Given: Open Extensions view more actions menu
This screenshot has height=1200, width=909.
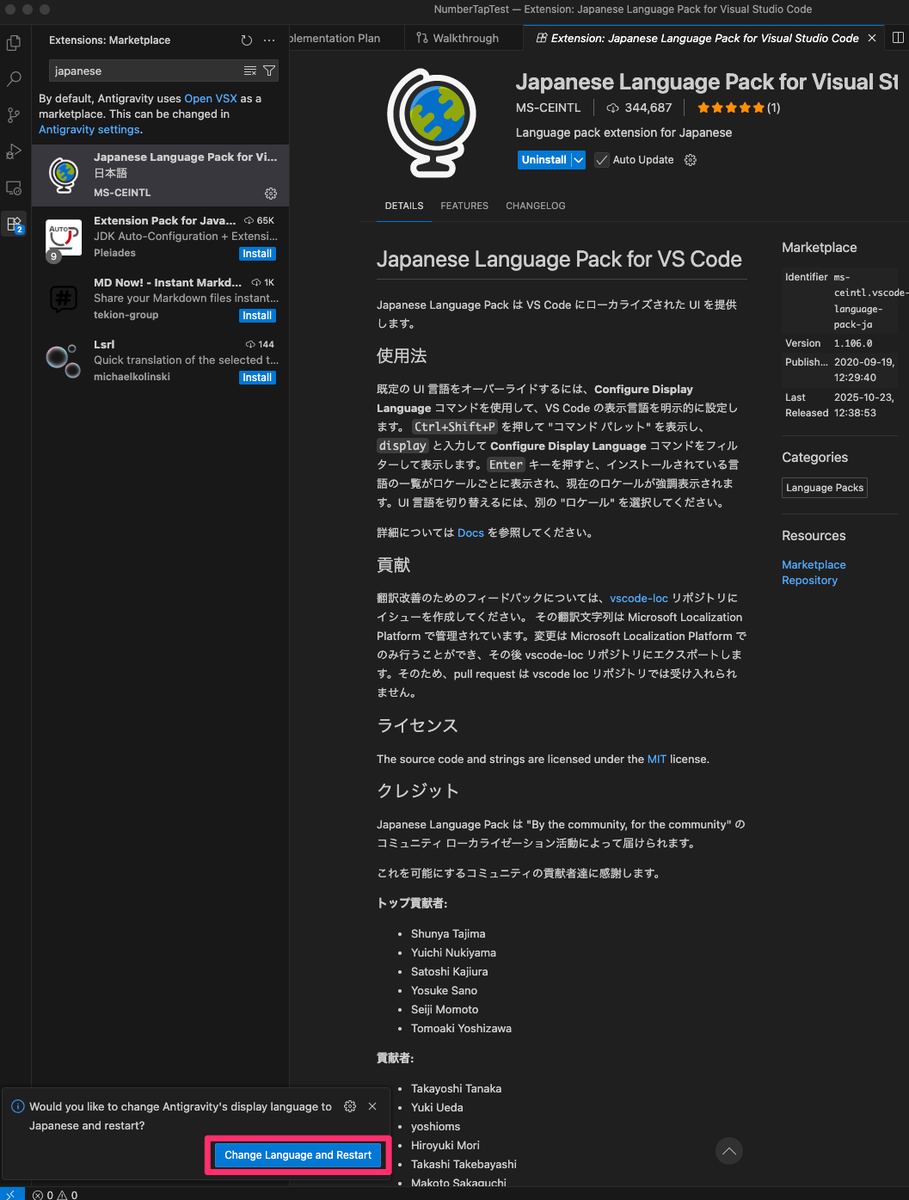Looking at the screenshot, I should pos(269,40).
